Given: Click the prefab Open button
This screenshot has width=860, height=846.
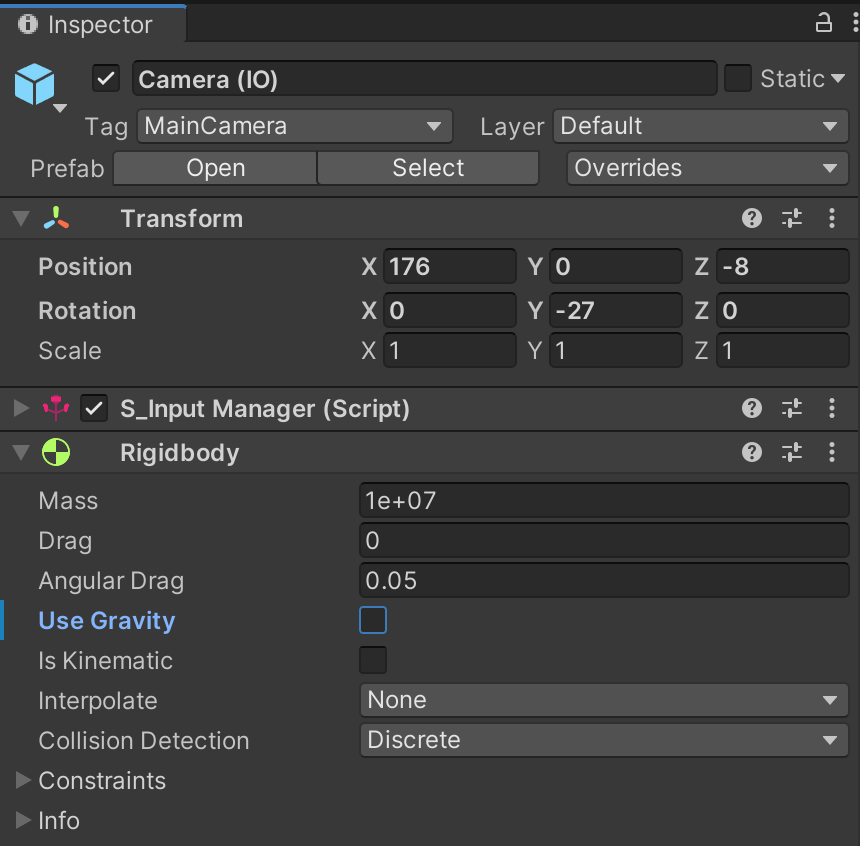Looking at the screenshot, I should (215, 168).
